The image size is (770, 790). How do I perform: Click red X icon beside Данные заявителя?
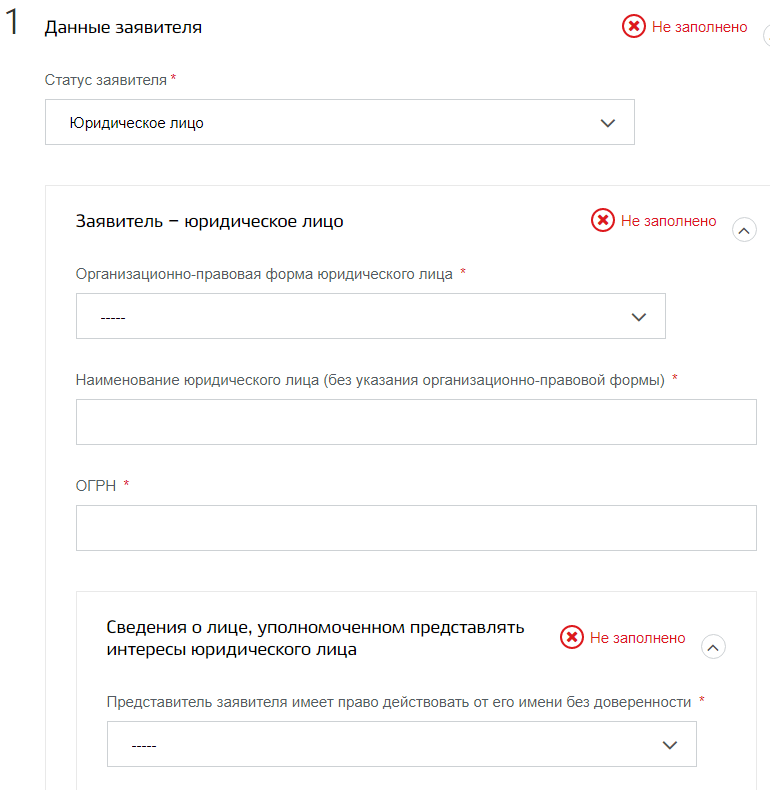point(633,26)
